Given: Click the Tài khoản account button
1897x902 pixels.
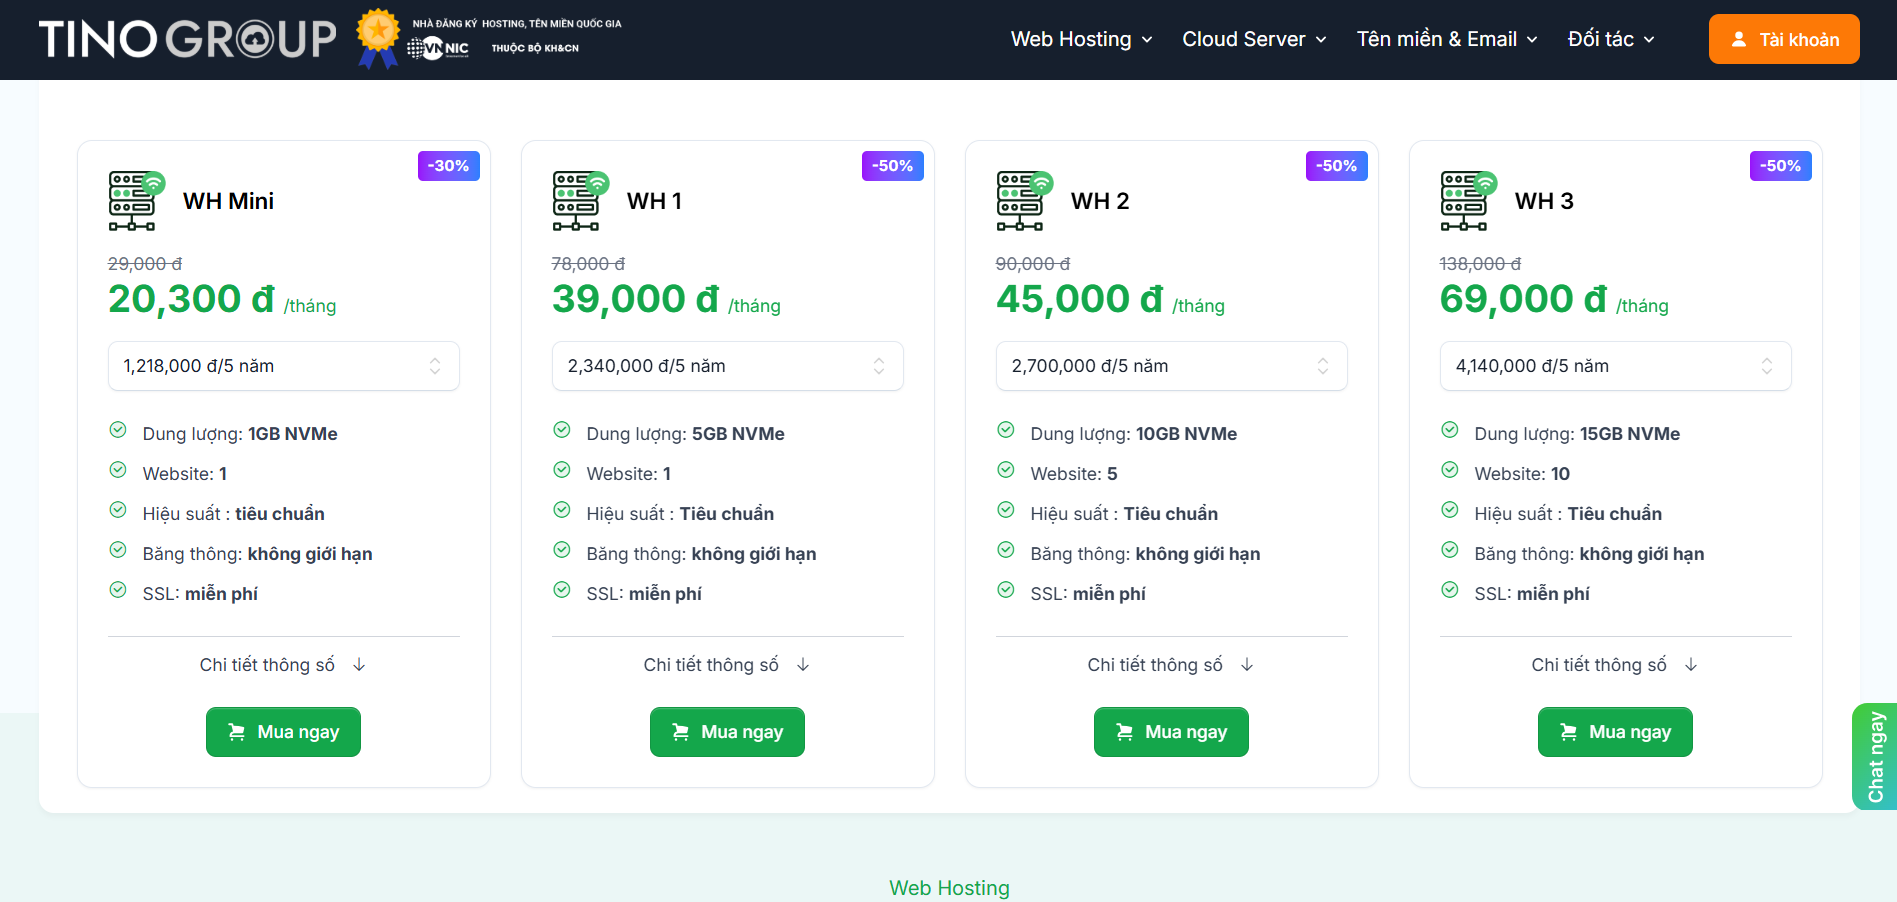Looking at the screenshot, I should [x=1783, y=40].
